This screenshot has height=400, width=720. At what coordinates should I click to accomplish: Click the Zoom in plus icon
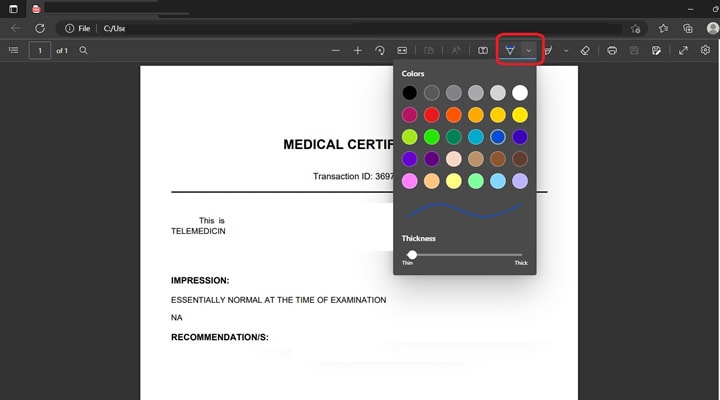coord(358,51)
